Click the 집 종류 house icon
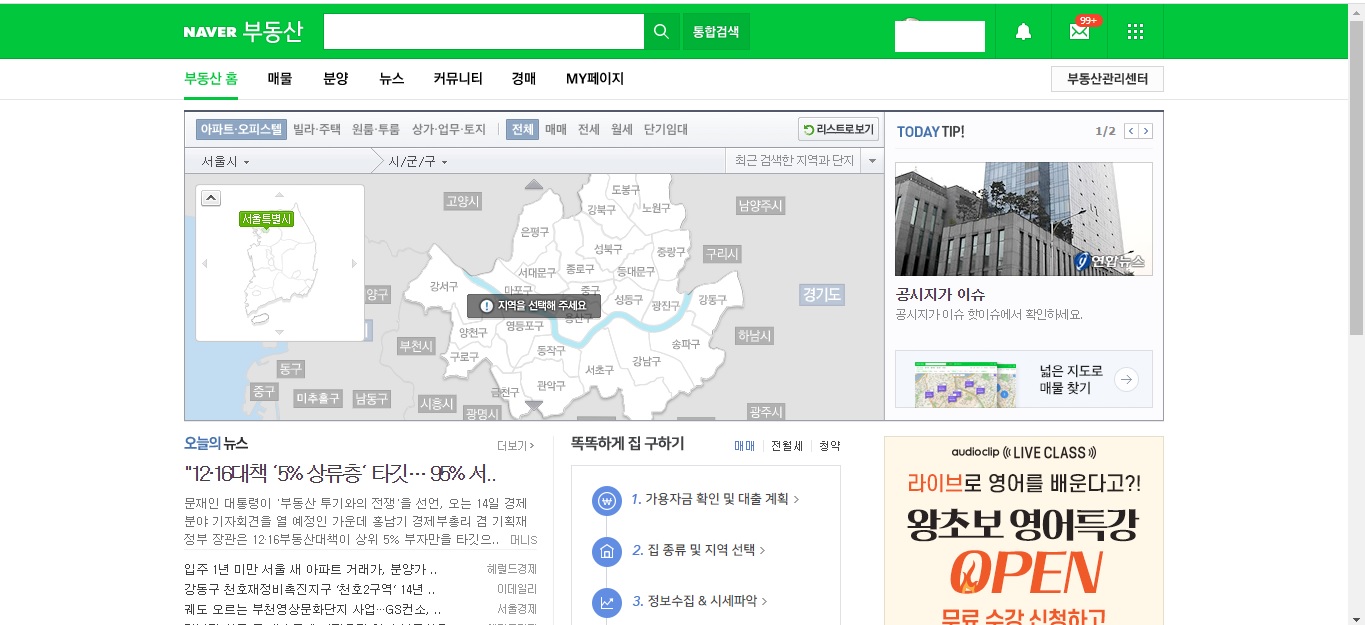 (x=606, y=551)
